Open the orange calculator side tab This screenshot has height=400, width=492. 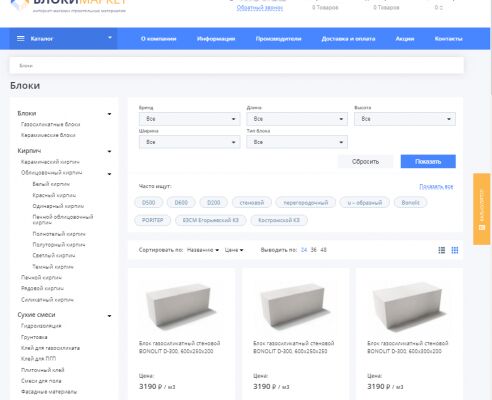click(482, 209)
